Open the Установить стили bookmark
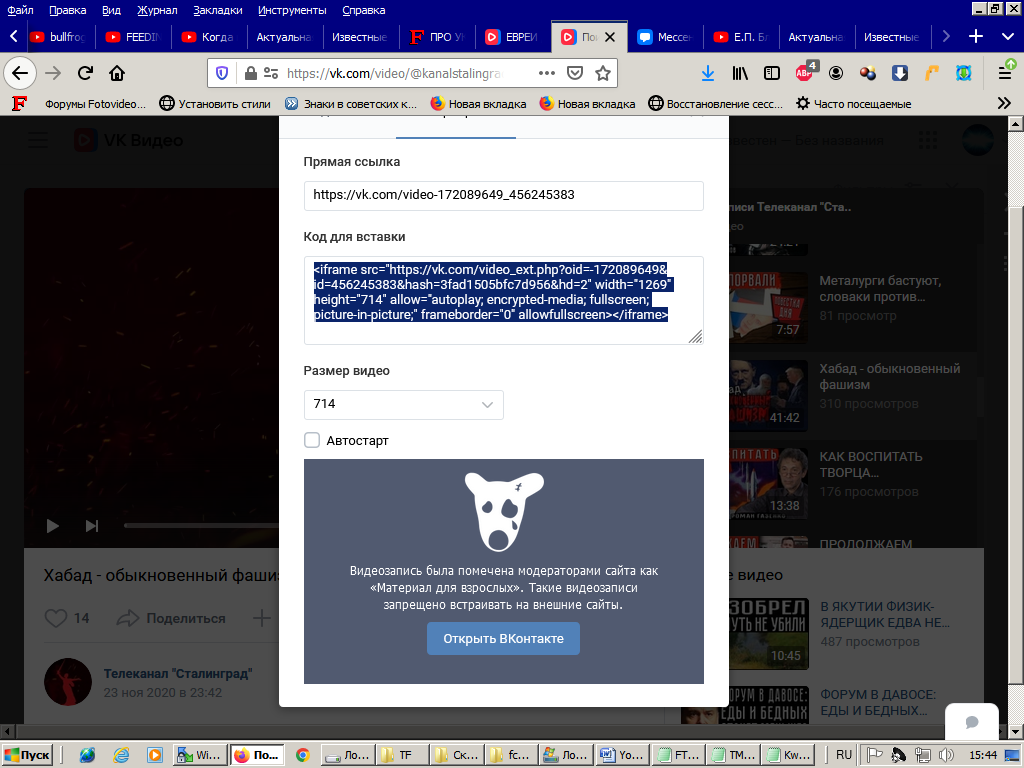Viewport: 1024px width, 768px height. pos(216,103)
